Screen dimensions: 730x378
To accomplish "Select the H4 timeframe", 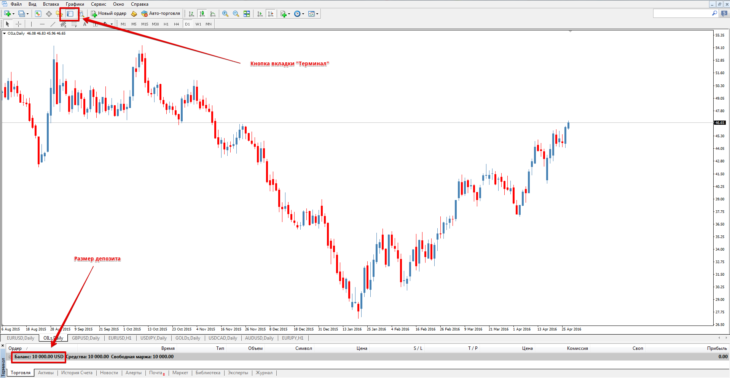I will tap(176, 24).
